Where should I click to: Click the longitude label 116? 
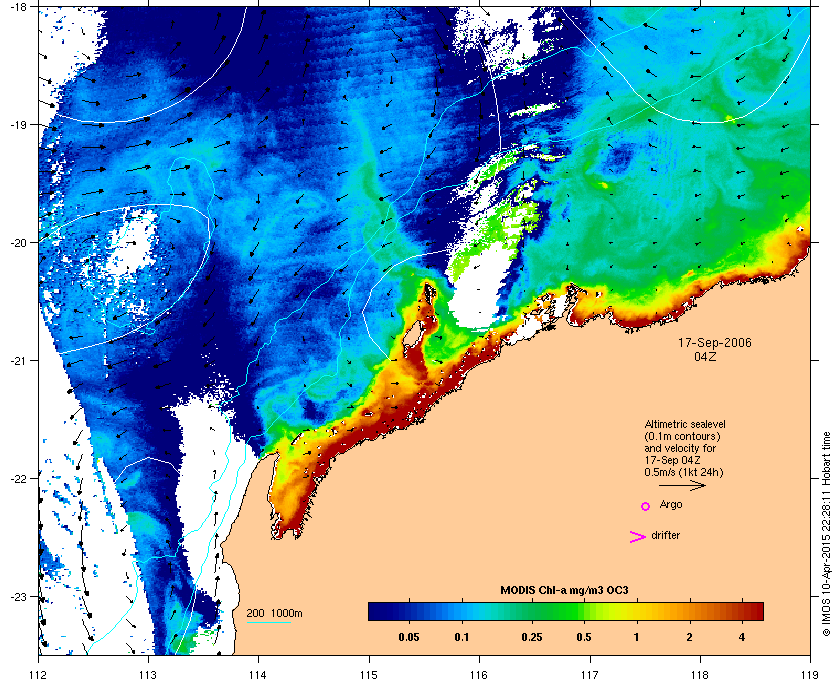tap(479, 675)
